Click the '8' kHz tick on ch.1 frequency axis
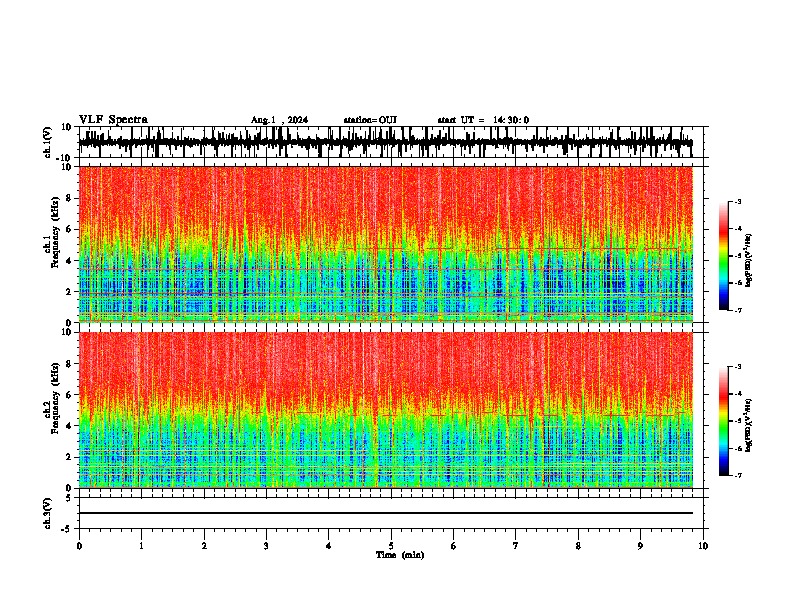This screenshot has width=792, height=612. 70,198
